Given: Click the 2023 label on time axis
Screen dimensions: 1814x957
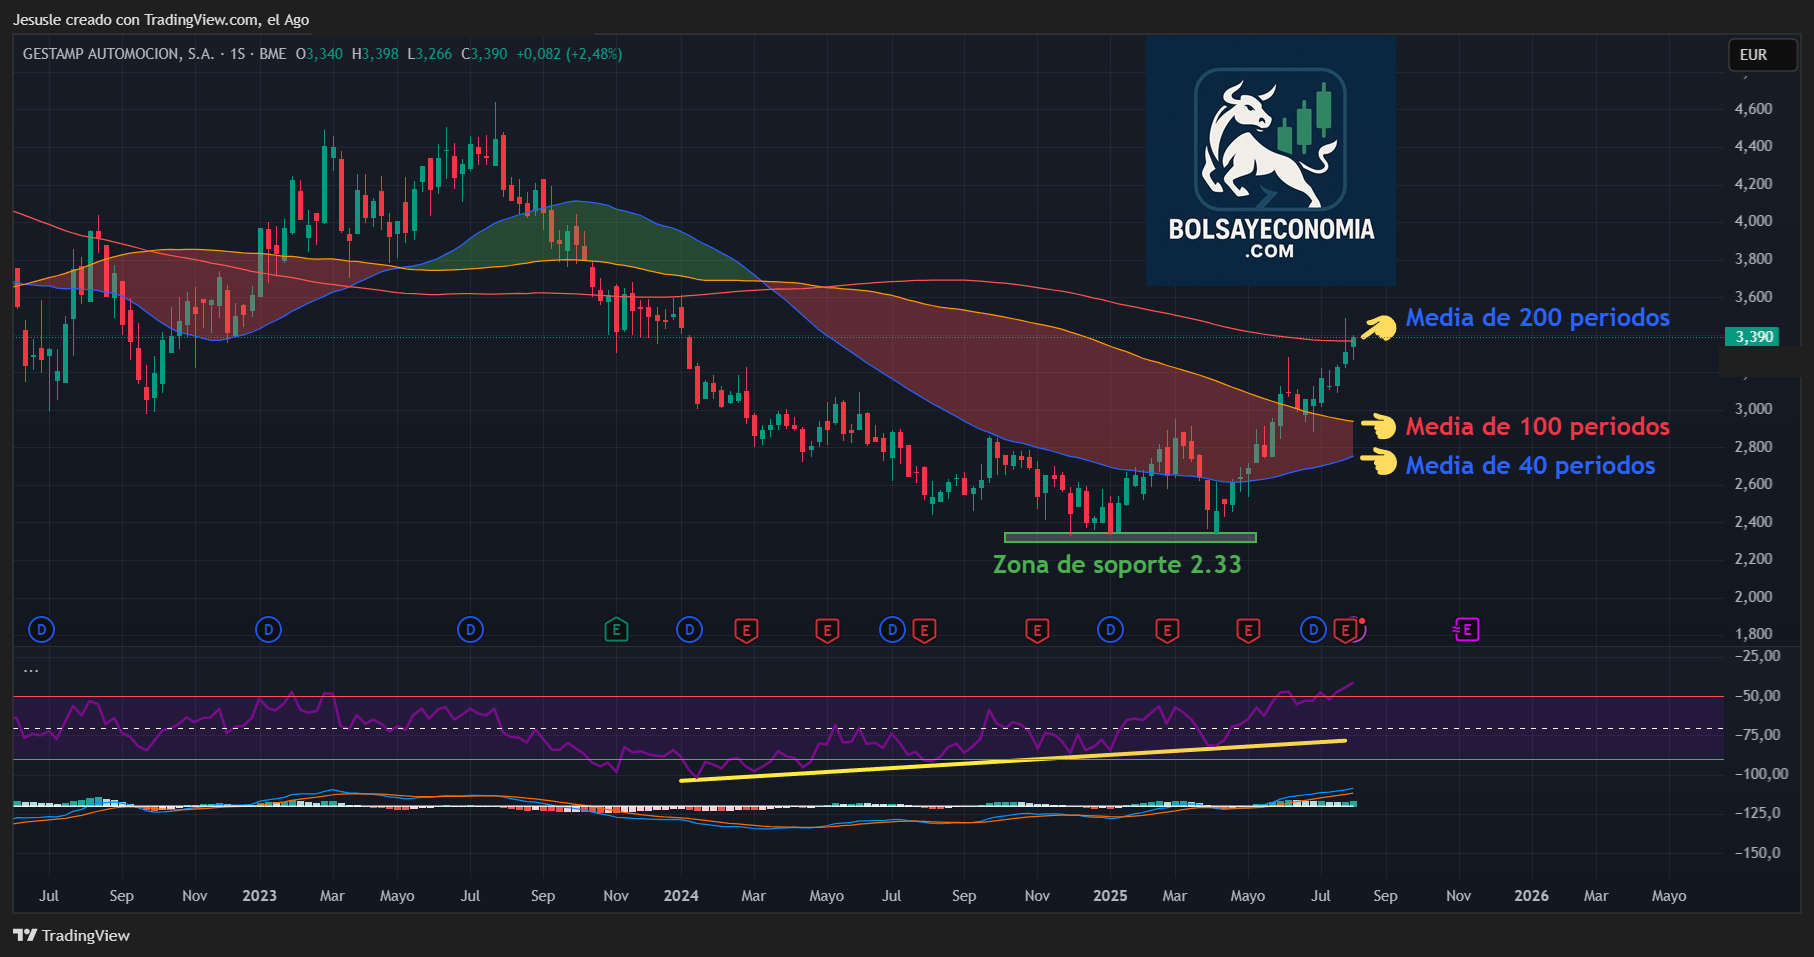Looking at the screenshot, I should [x=259, y=896].
